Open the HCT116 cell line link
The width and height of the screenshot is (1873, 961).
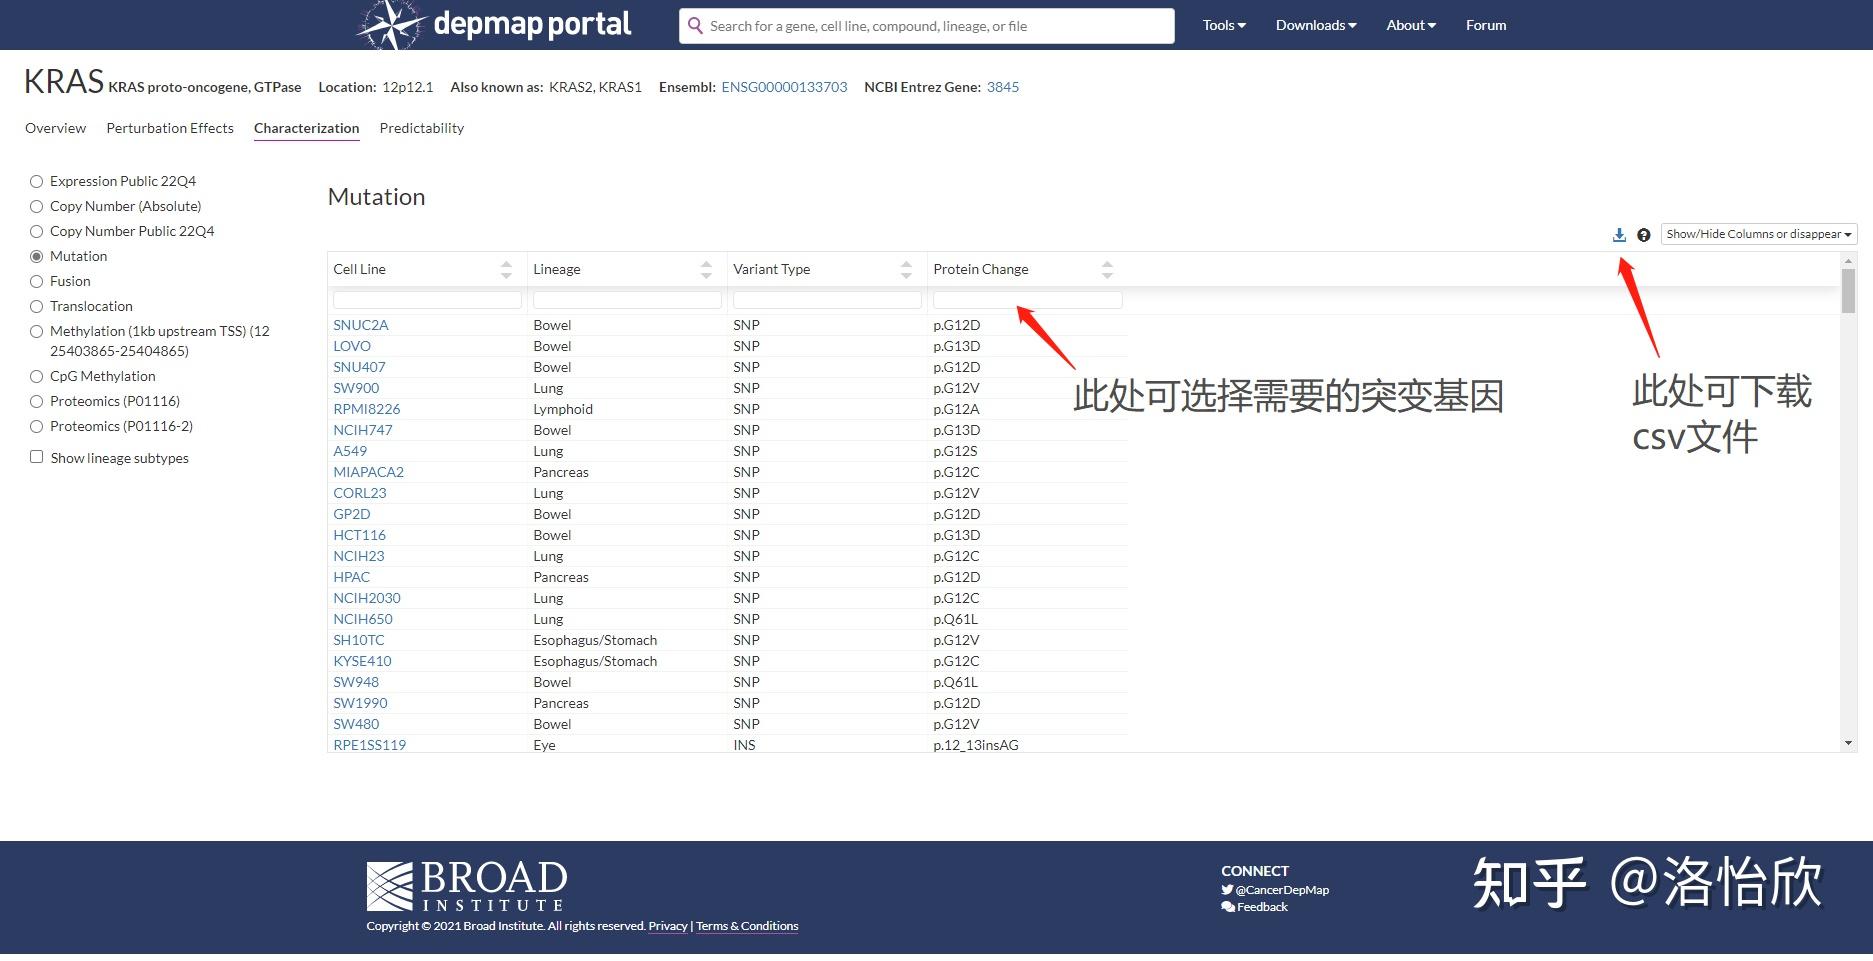pyautogui.click(x=359, y=535)
